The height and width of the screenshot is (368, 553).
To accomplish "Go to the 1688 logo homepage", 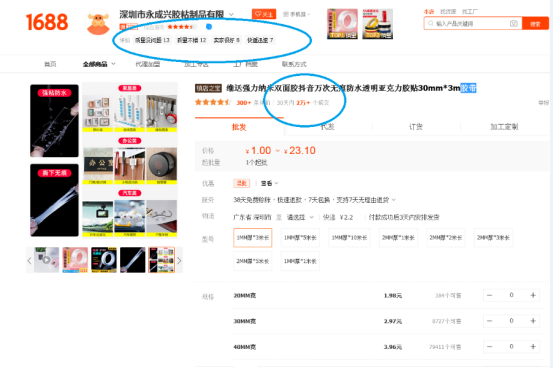I will (47, 22).
